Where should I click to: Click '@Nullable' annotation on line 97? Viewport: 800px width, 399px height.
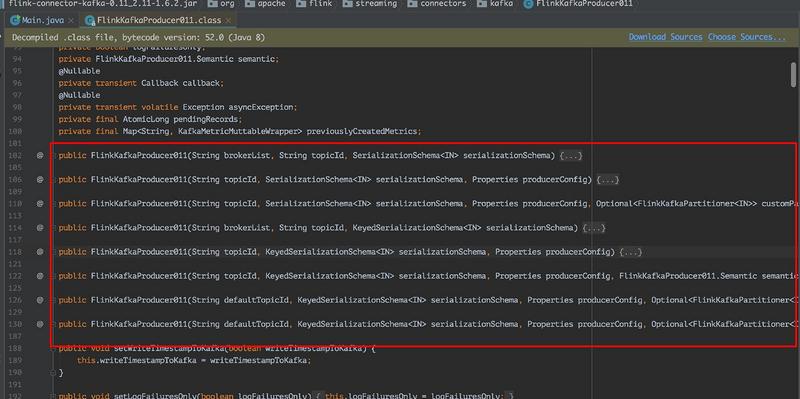coord(79,95)
